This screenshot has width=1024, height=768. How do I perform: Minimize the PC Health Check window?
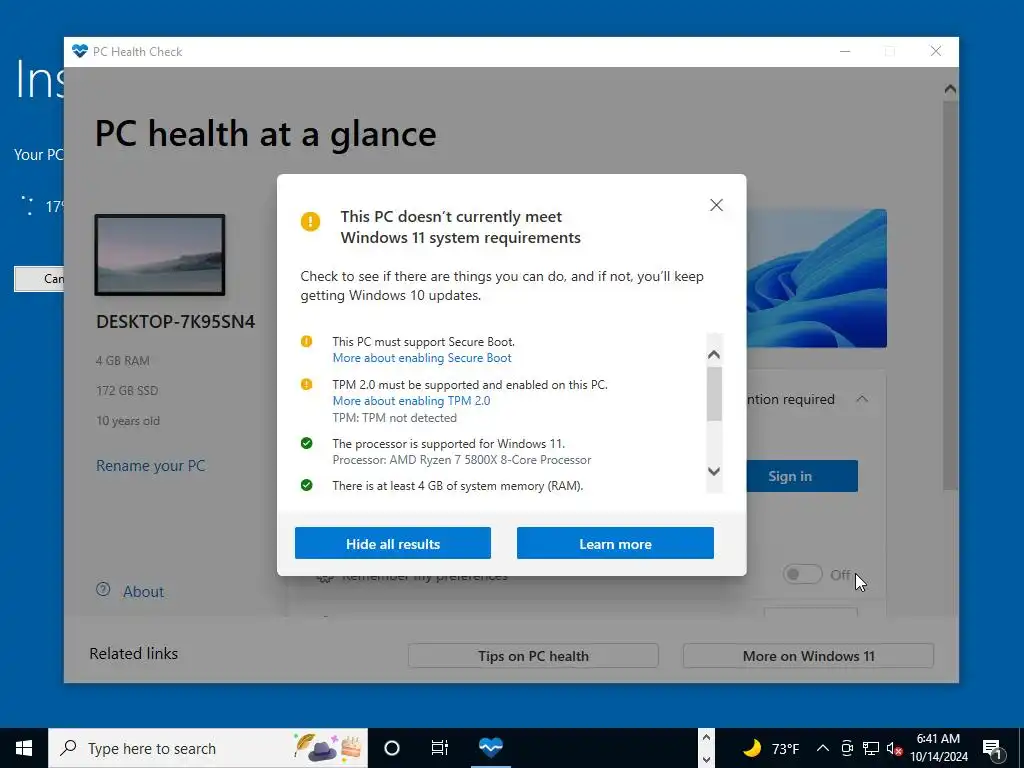click(x=845, y=52)
